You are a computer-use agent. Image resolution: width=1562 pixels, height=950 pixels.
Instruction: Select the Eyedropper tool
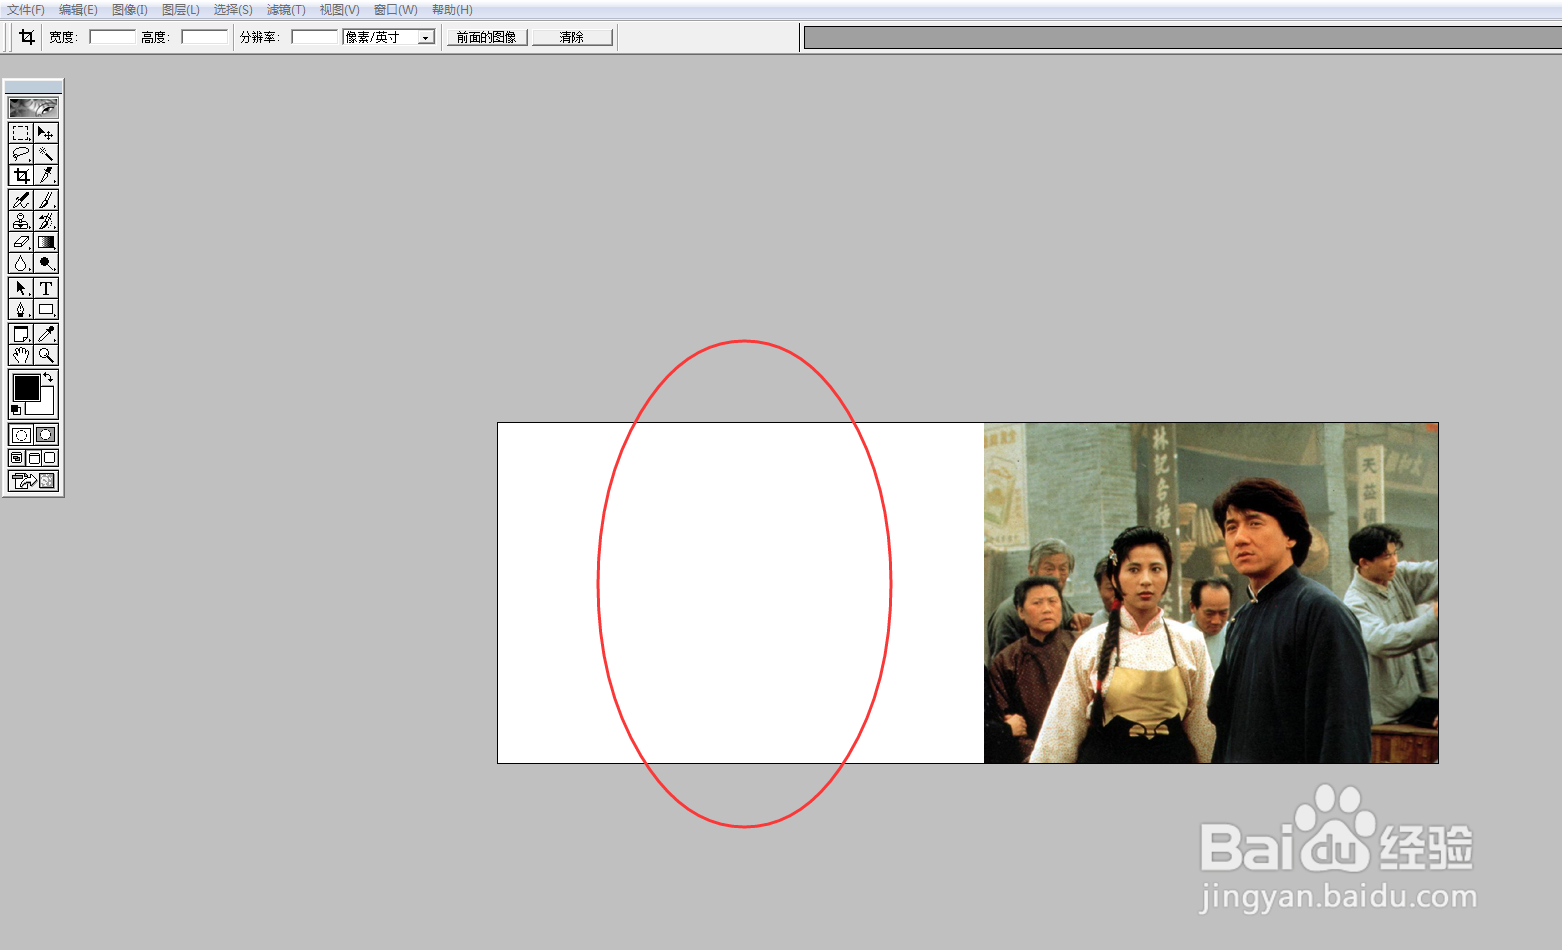[x=46, y=334]
